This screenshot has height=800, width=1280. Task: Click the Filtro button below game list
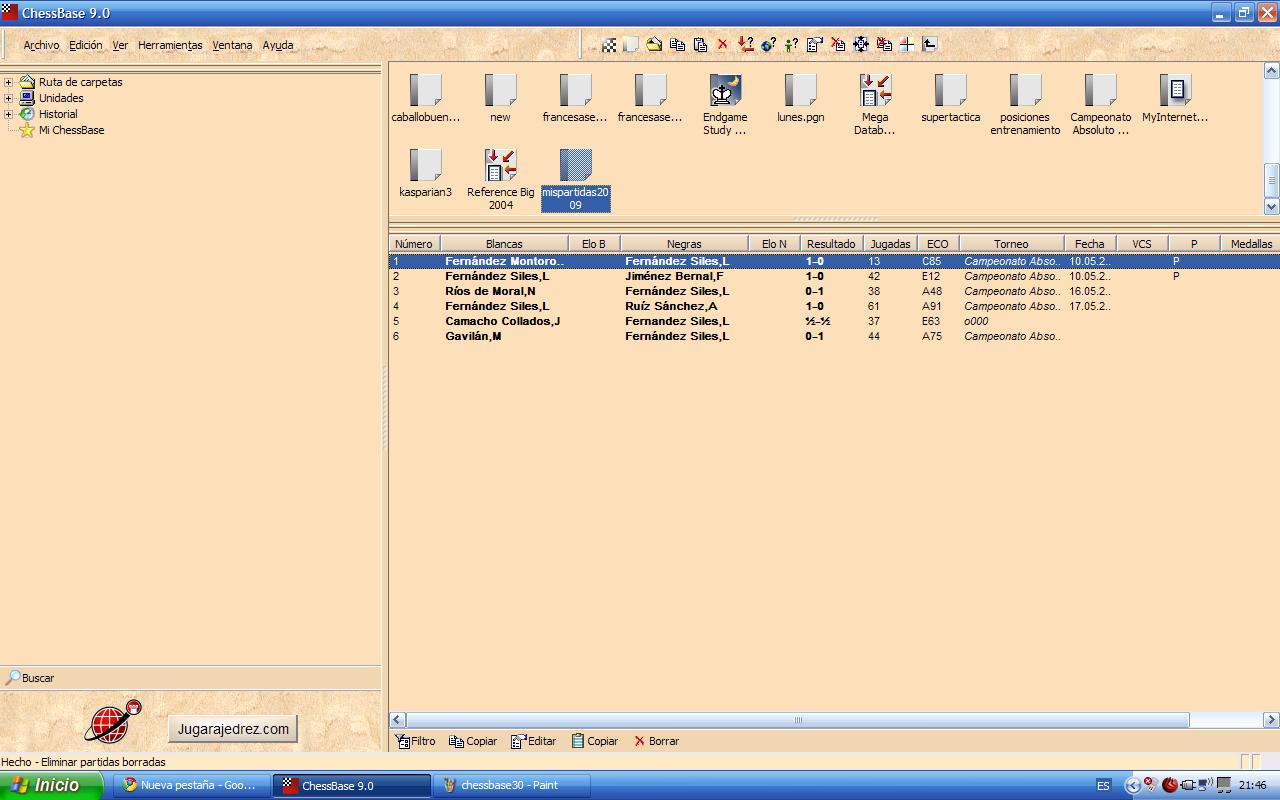click(415, 741)
